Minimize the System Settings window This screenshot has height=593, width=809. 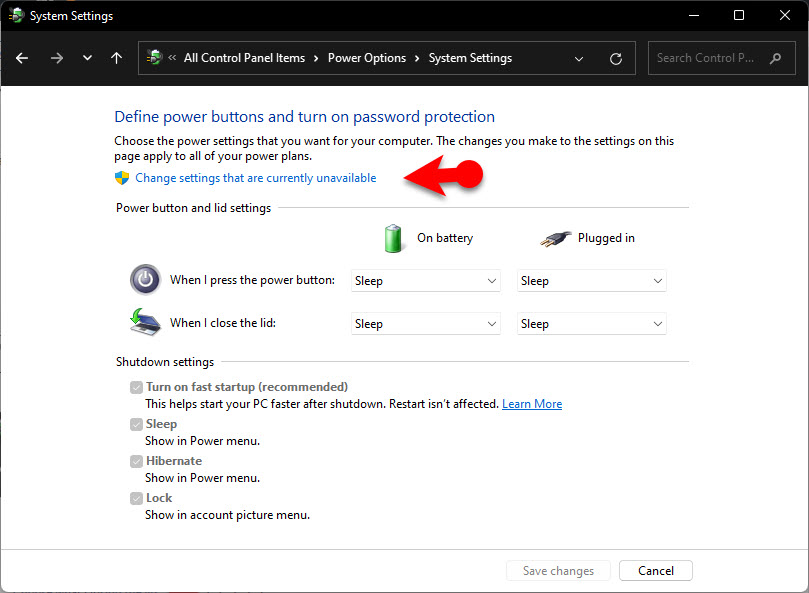(694, 15)
